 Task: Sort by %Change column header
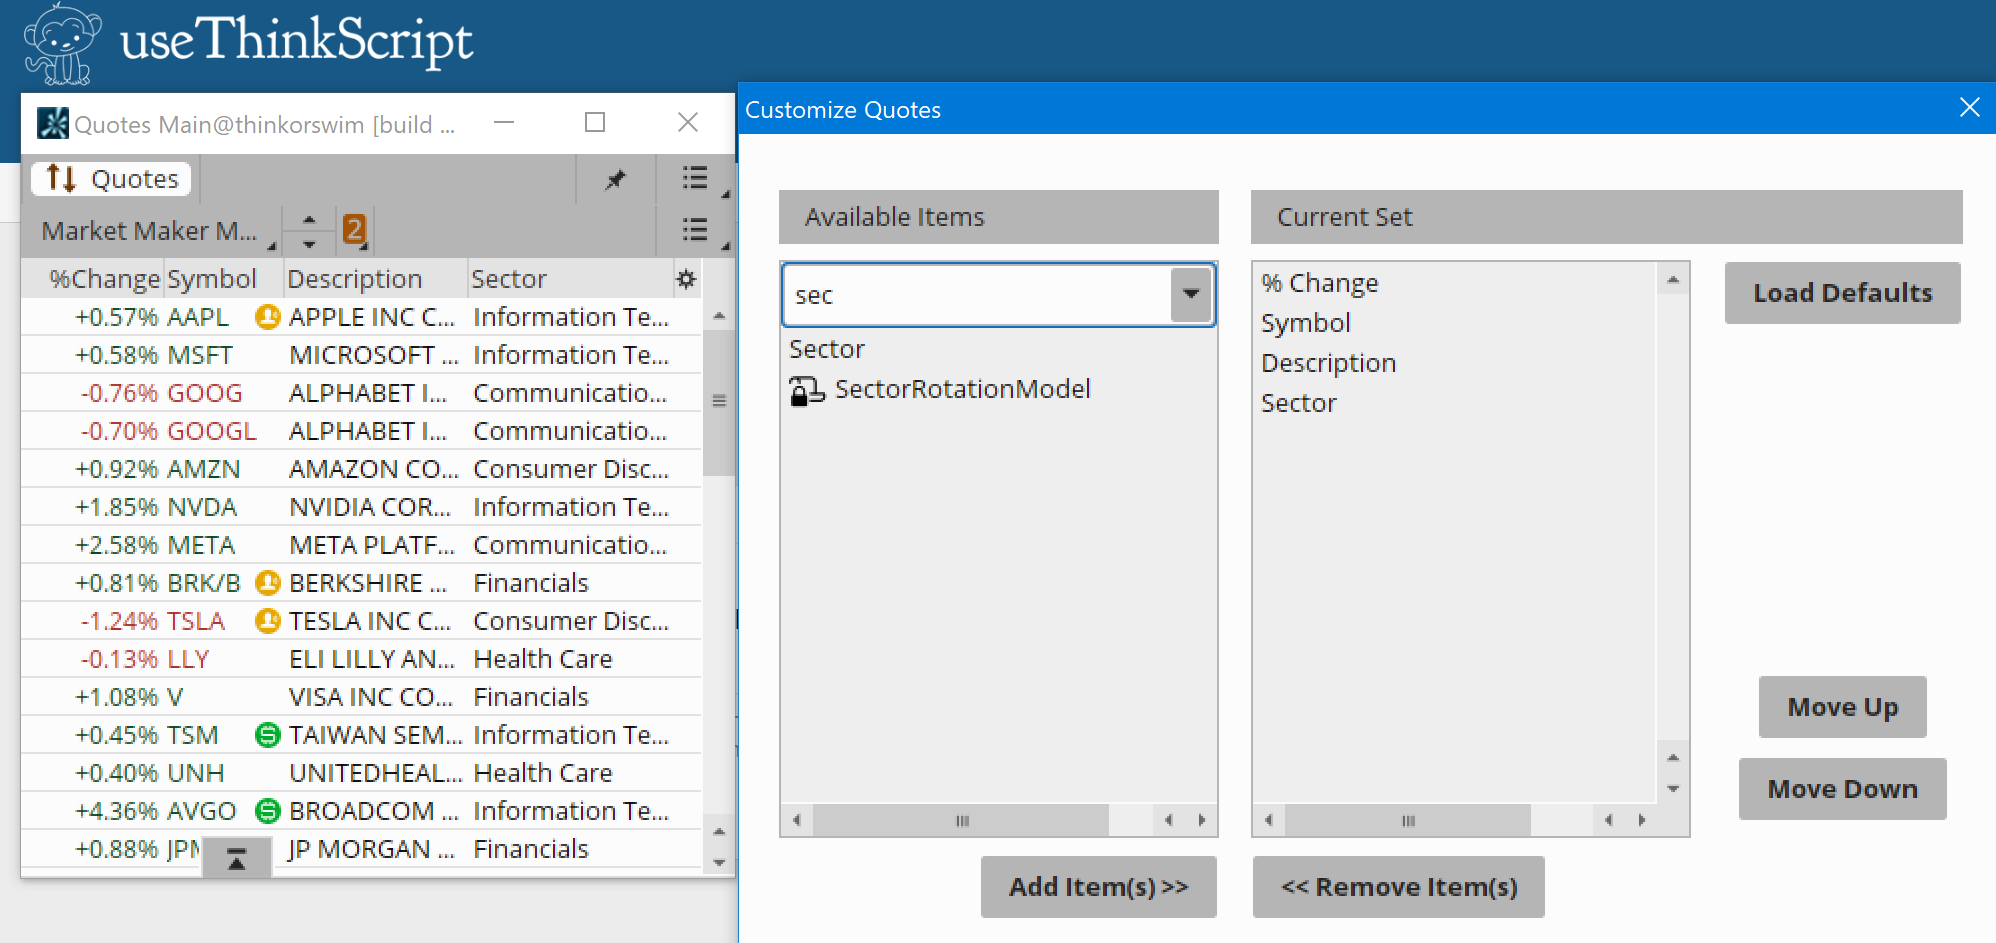point(104,279)
